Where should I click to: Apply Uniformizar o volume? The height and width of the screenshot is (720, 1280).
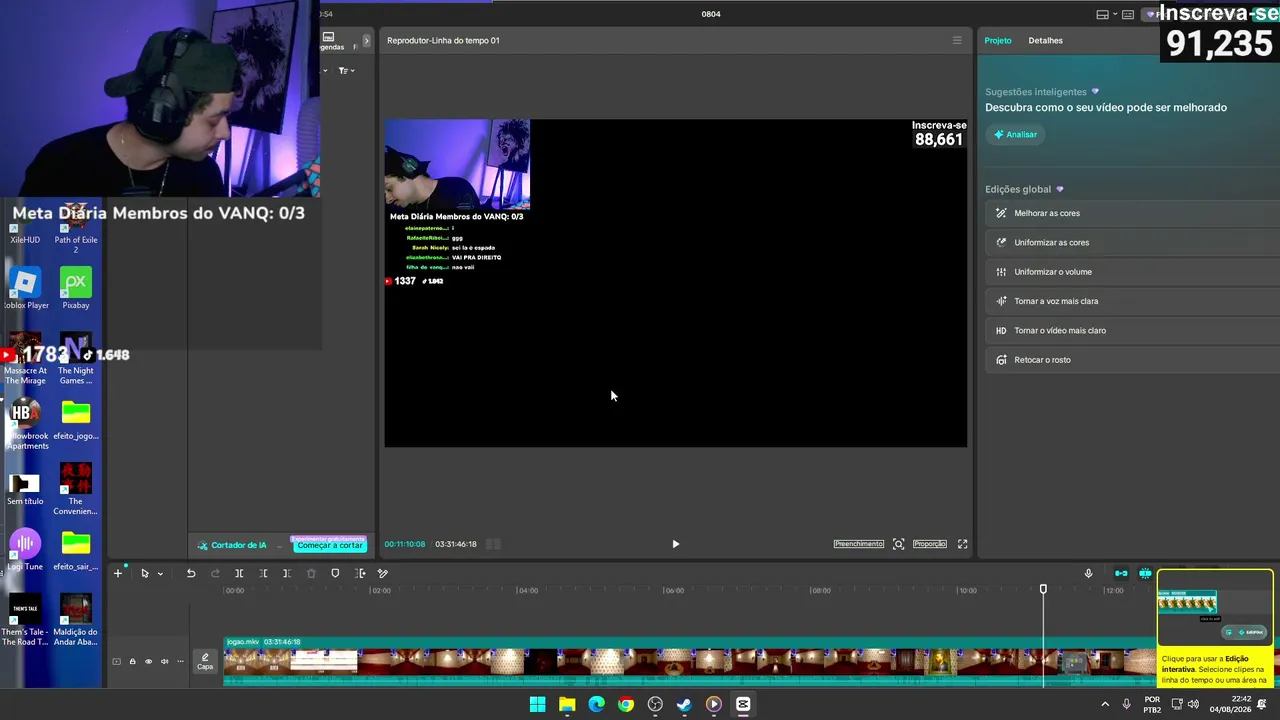1132,272
